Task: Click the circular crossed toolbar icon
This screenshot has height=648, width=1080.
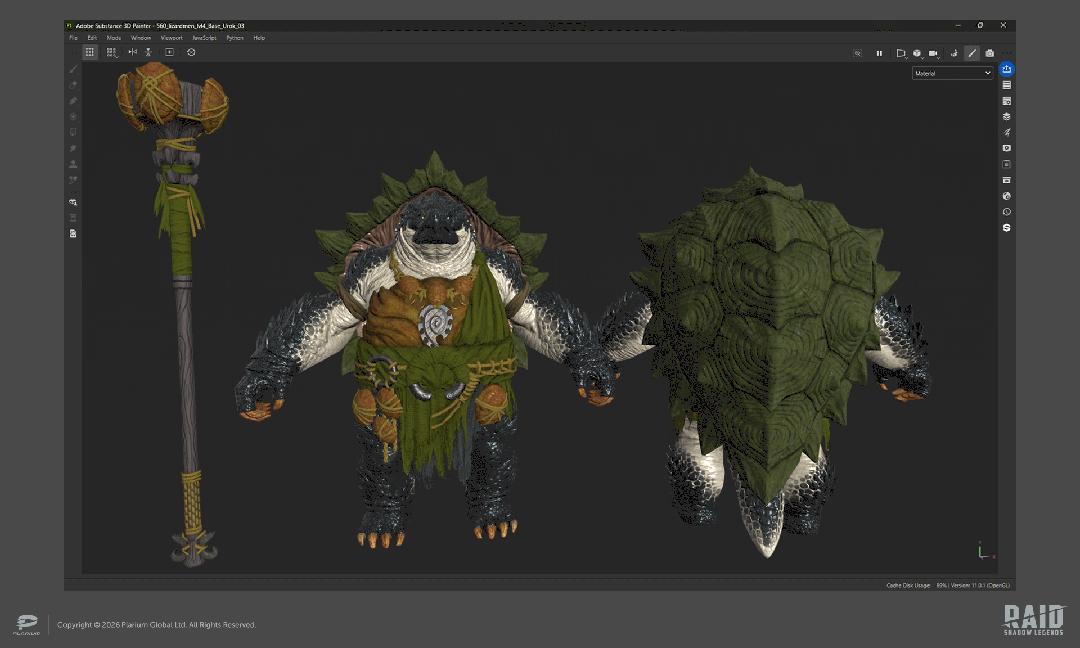Action: [x=191, y=52]
